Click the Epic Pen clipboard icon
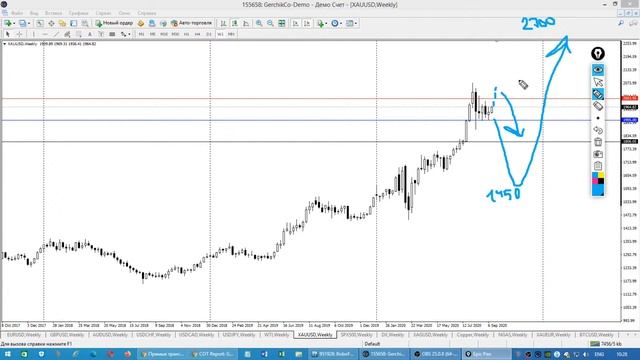640x360 pixels. tap(598, 166)
